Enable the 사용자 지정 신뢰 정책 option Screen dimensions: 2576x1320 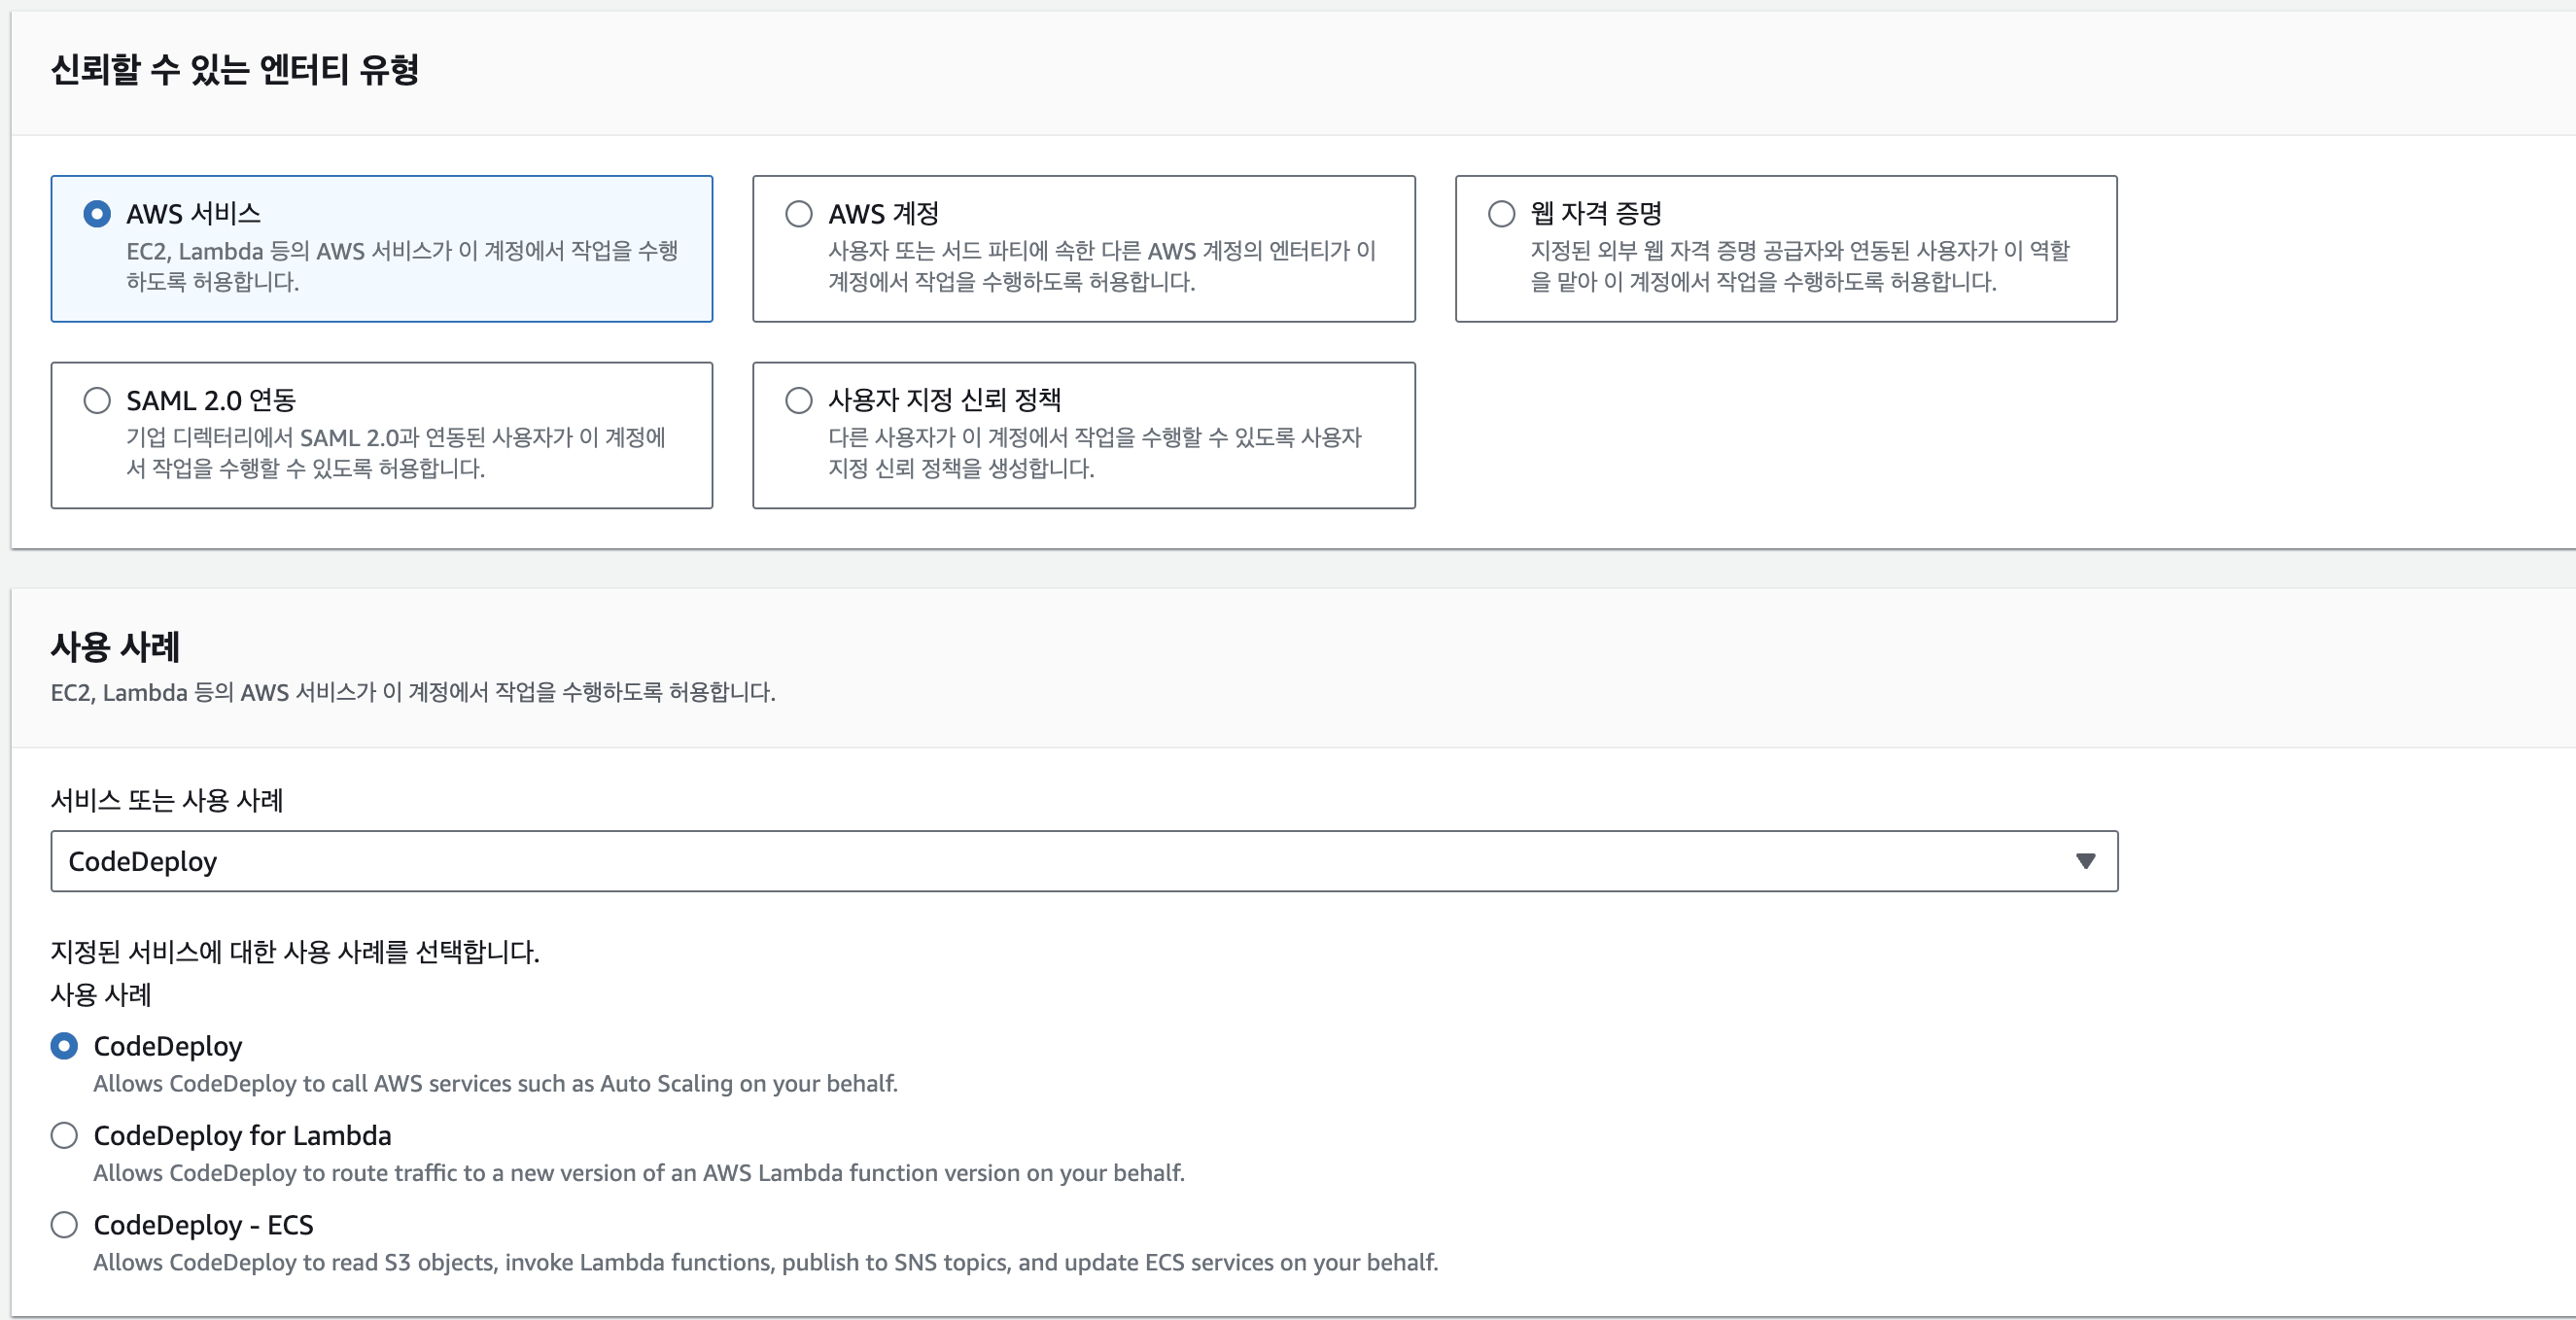pos(799,400)
